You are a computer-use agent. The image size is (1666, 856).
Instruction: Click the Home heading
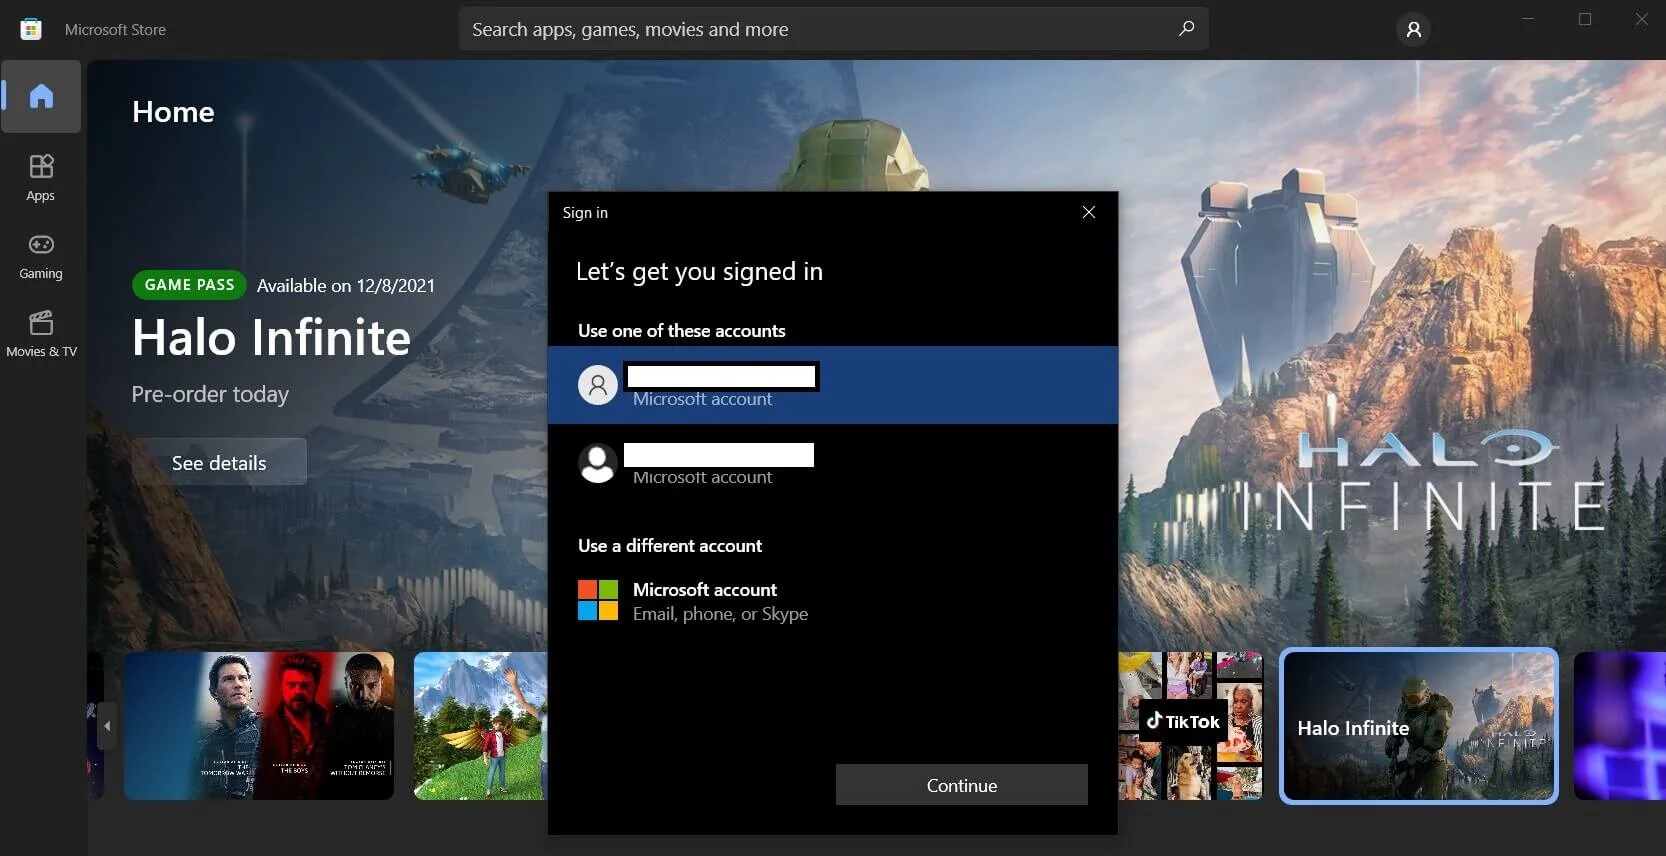173,112
